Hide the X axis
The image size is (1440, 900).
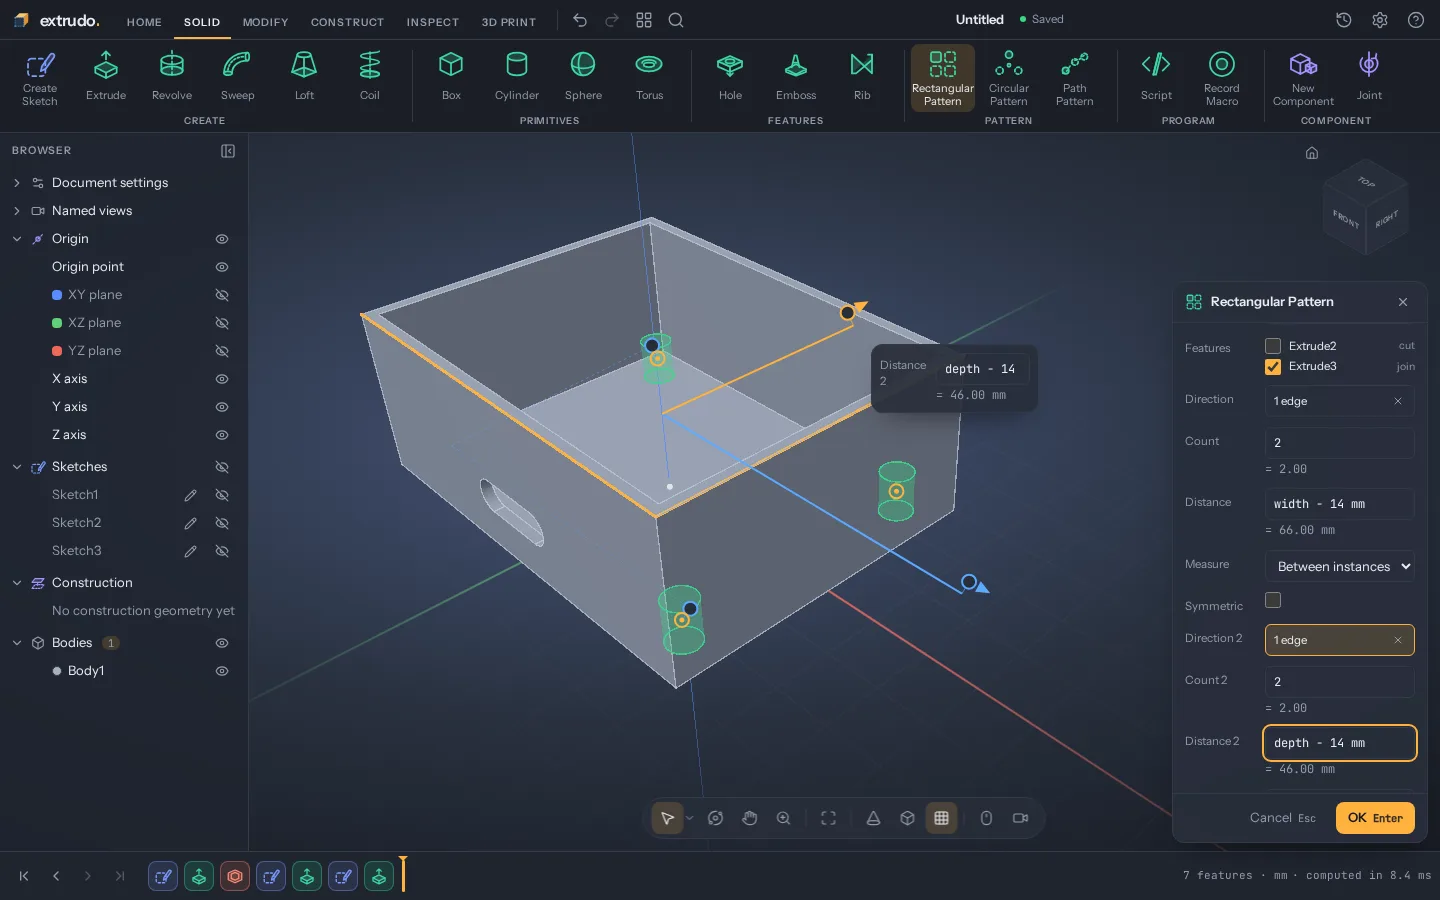[222, 379]
